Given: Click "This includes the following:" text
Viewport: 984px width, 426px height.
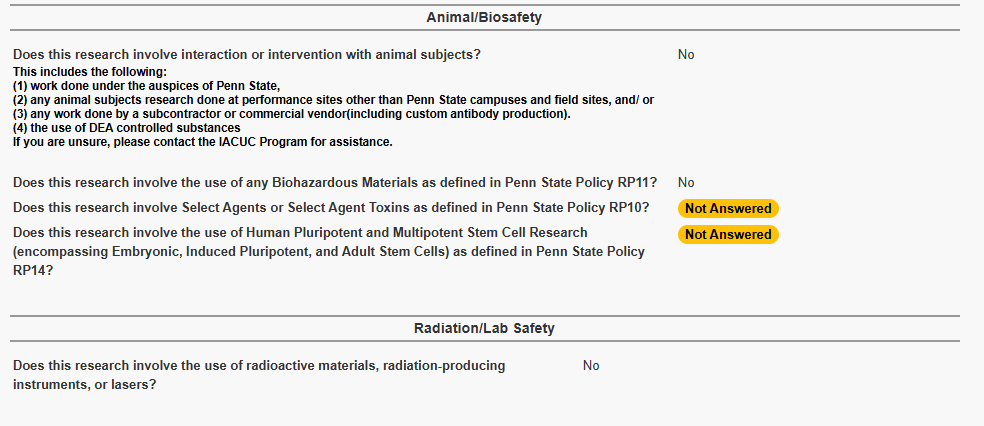Looking at the screenshot, I should pos(89,72).
